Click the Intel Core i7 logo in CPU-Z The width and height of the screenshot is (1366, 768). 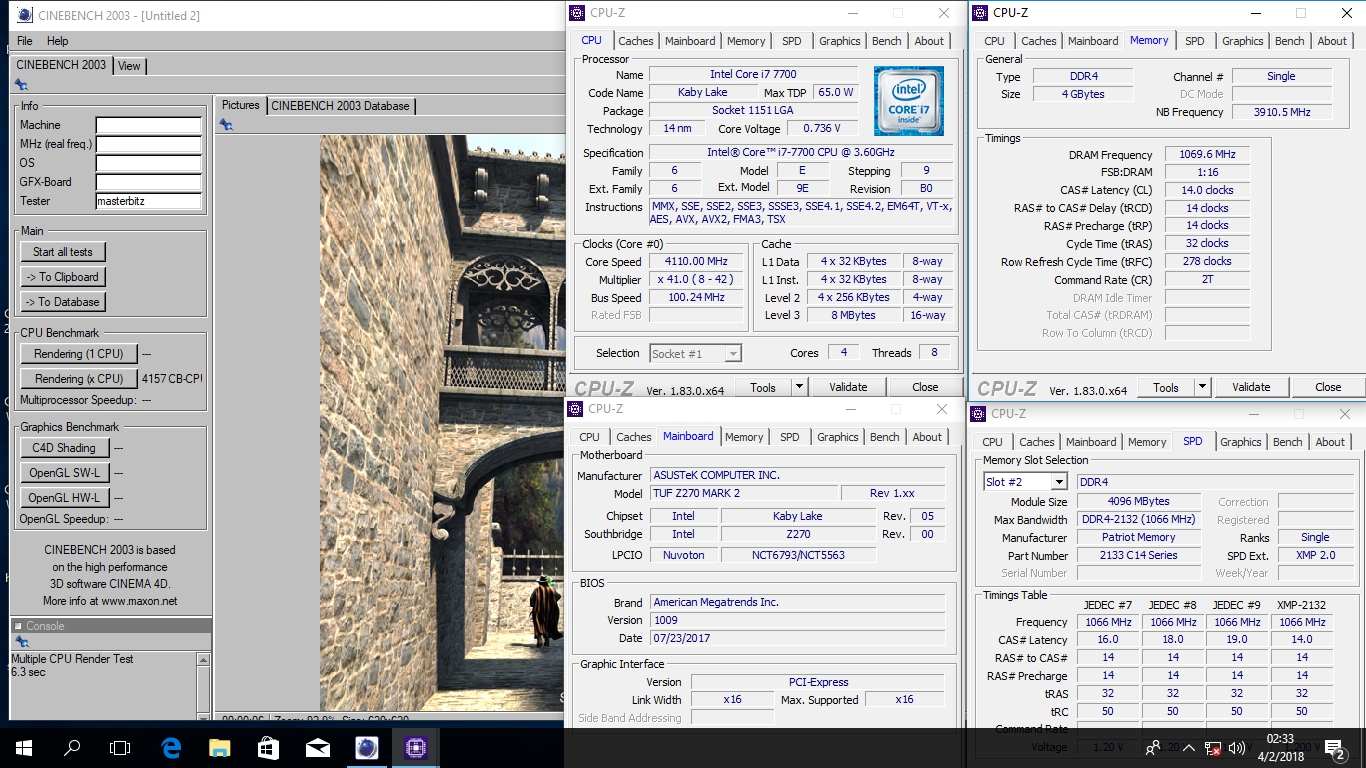coord(908,101)
